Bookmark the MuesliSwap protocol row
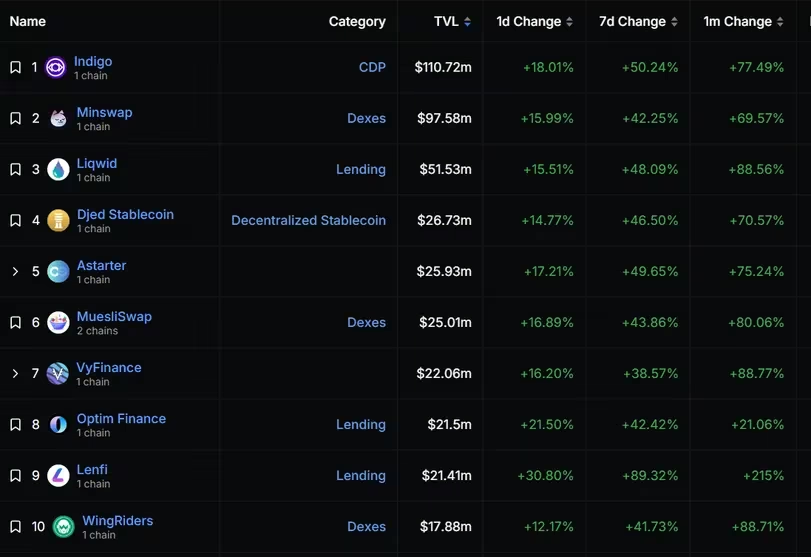 pyautogui.click(x=16, y=322)
